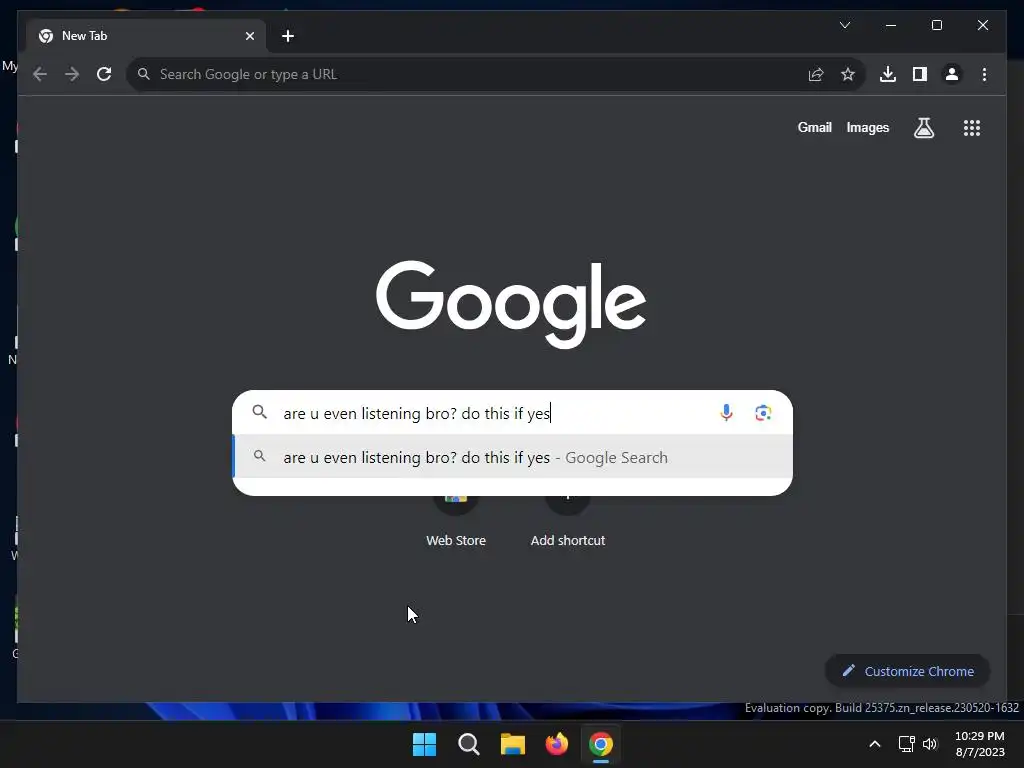Click the magnifier icon in search box
The height and width of the screenshot is (768, 1024).
tap(260, 412)
